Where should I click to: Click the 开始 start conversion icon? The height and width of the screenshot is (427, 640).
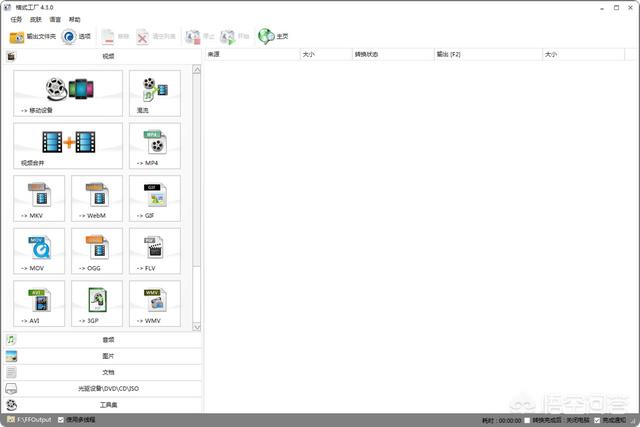click(228, 37)
